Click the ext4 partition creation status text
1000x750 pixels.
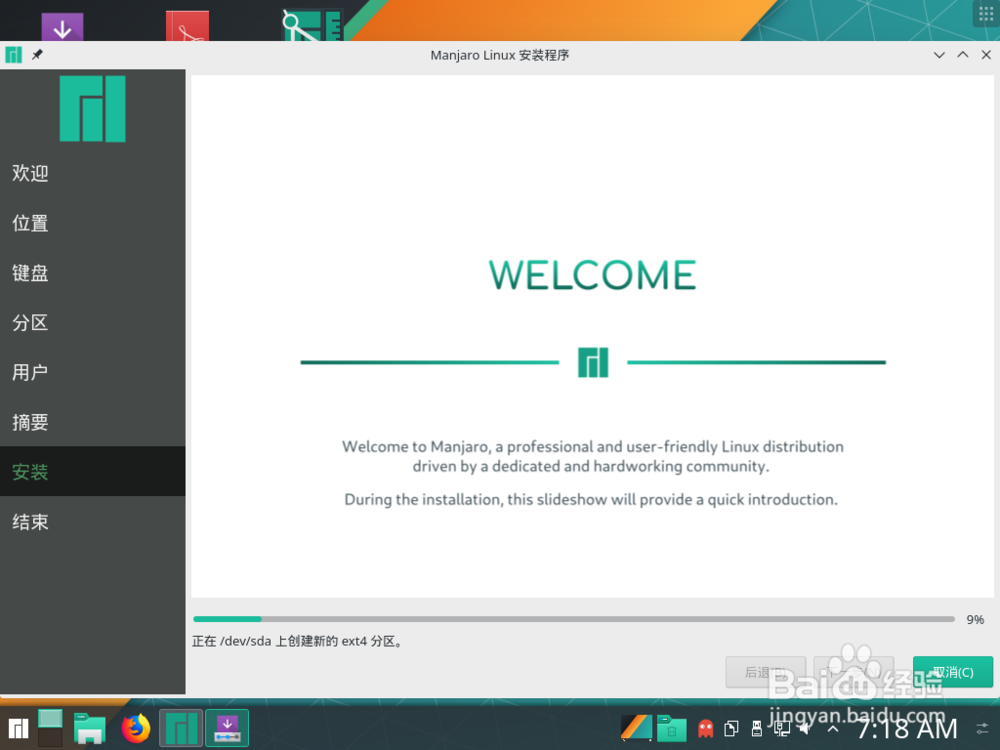coord(298,641)
